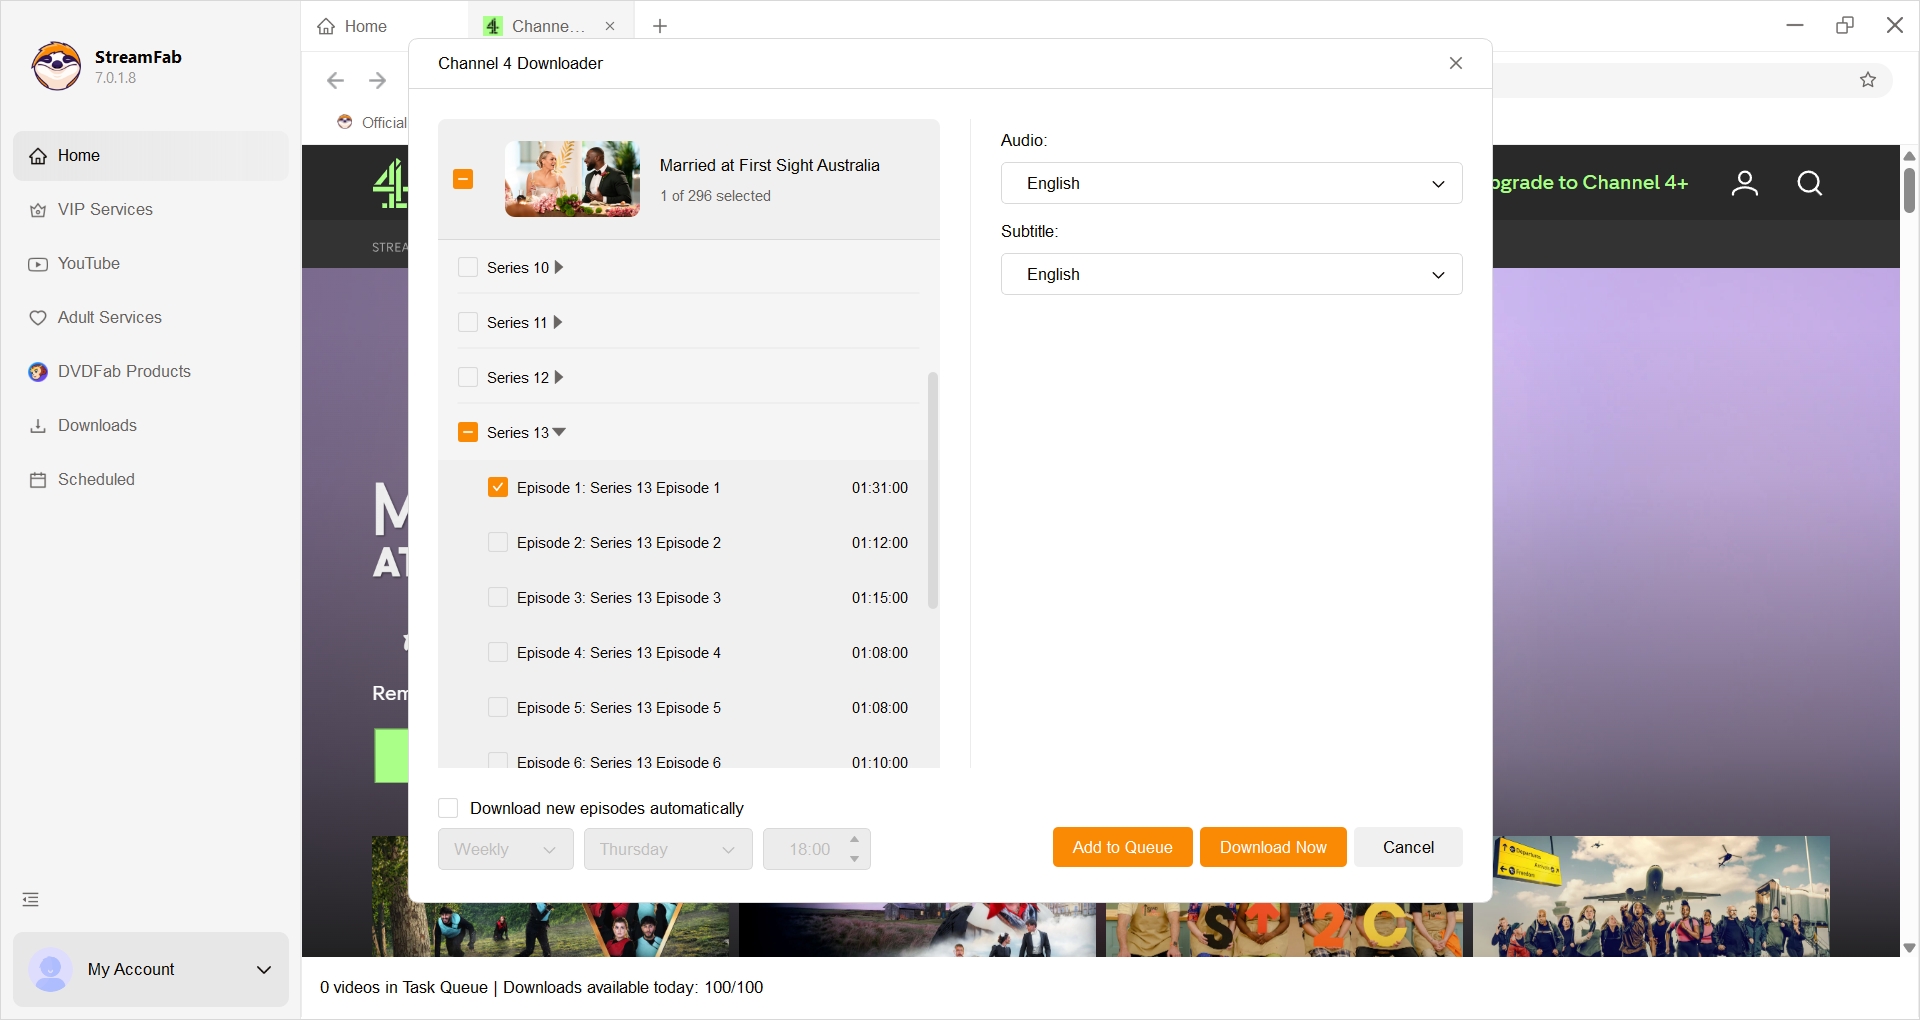Click the StreamFab sloth logo
The image size is (1920, 1020).
(56, 66)
